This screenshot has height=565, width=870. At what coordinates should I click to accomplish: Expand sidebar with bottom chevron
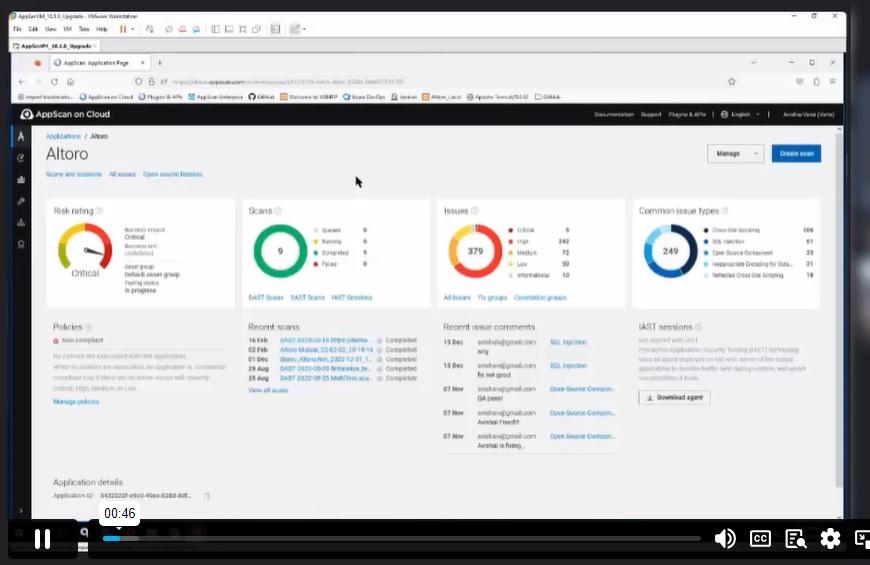[21, 510]
